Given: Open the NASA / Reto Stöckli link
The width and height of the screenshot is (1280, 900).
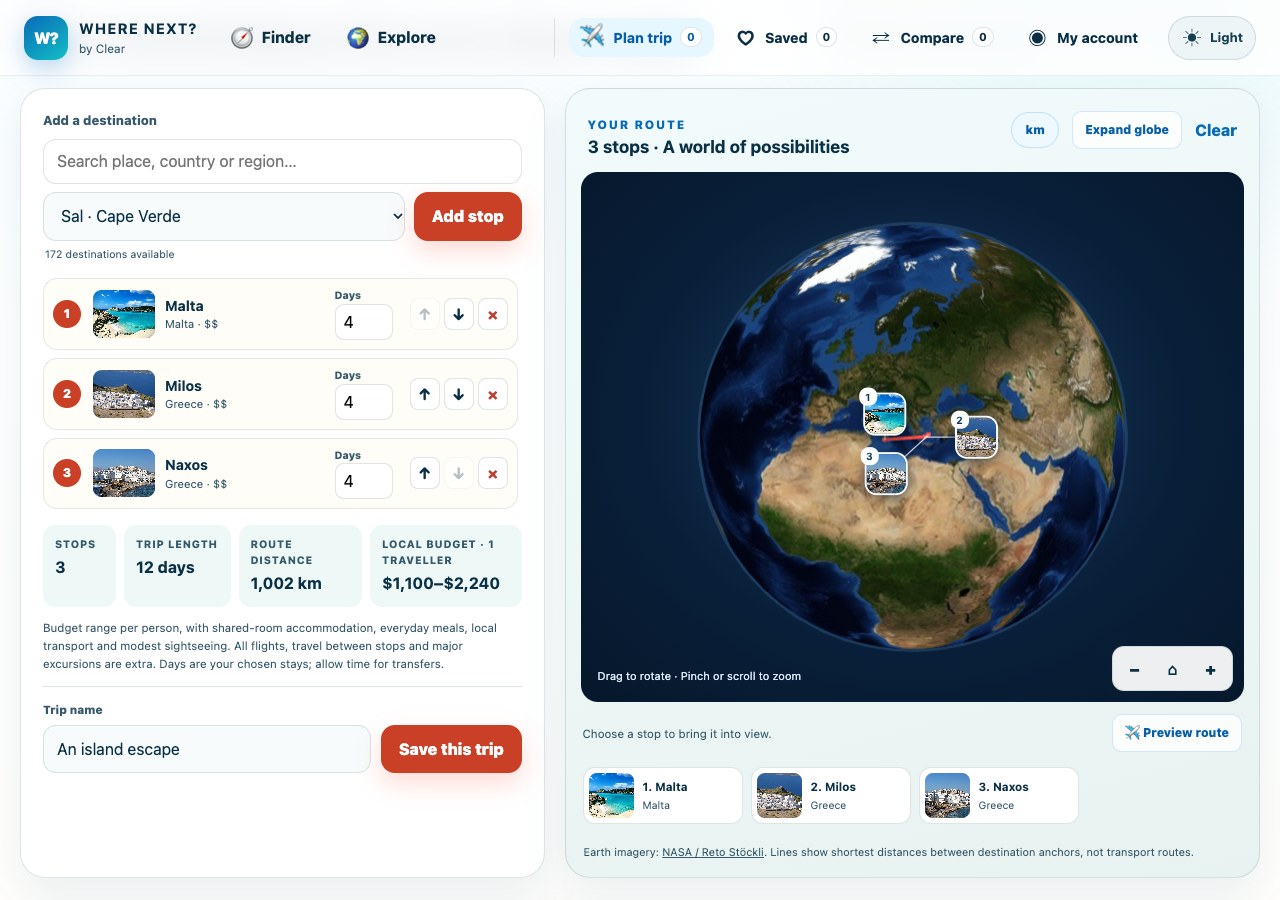Looking at the screenshot, I should [x=713, y=852].
